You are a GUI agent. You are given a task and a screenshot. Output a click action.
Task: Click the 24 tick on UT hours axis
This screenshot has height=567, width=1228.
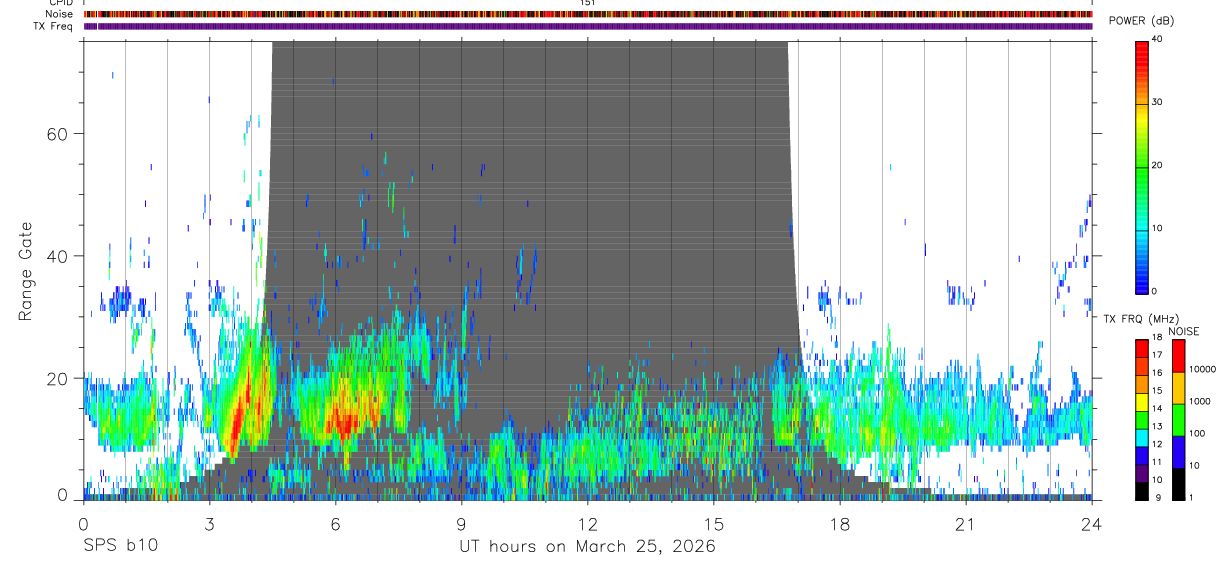1091,524
